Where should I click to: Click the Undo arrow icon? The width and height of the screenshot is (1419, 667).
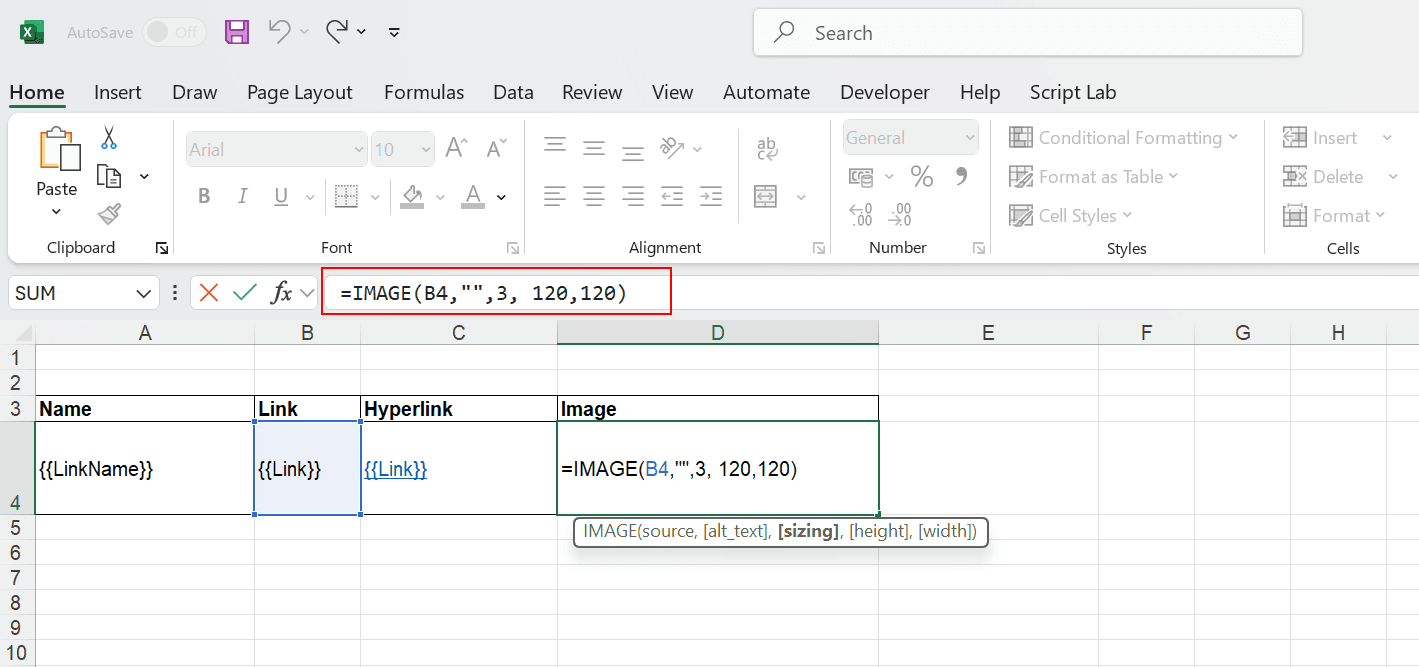click(280, 32)
